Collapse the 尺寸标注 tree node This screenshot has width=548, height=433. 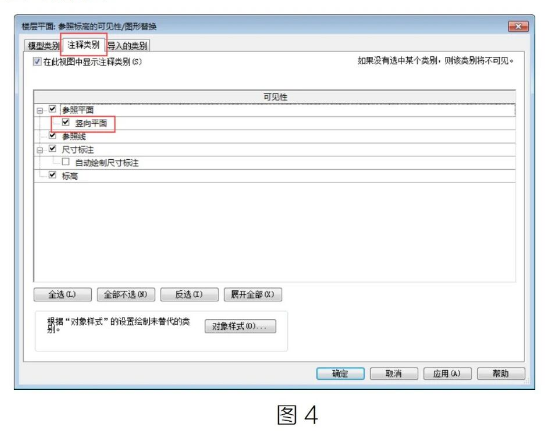pyautogui.click(x=40, y=150)
